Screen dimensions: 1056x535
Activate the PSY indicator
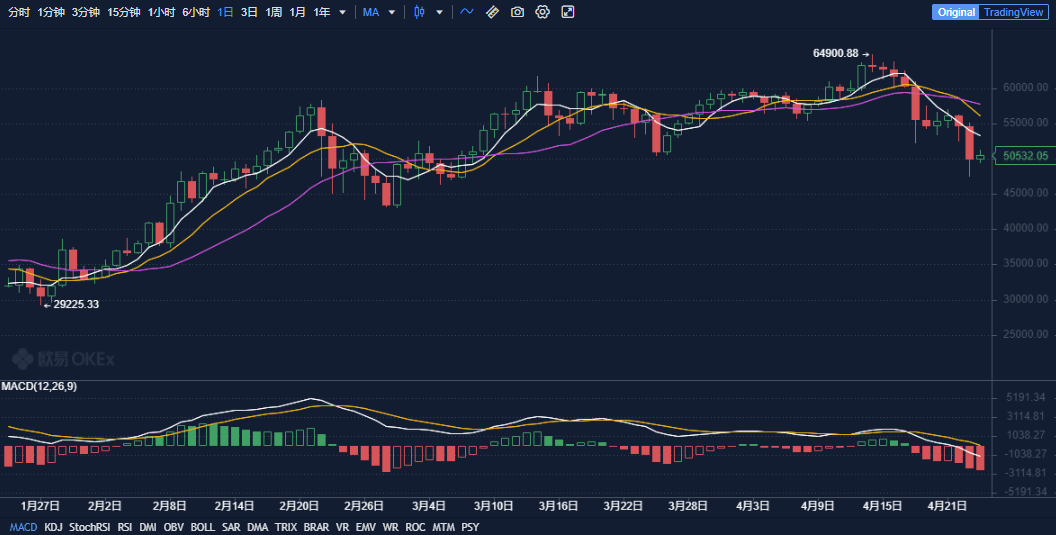click(x=470, y=527)
